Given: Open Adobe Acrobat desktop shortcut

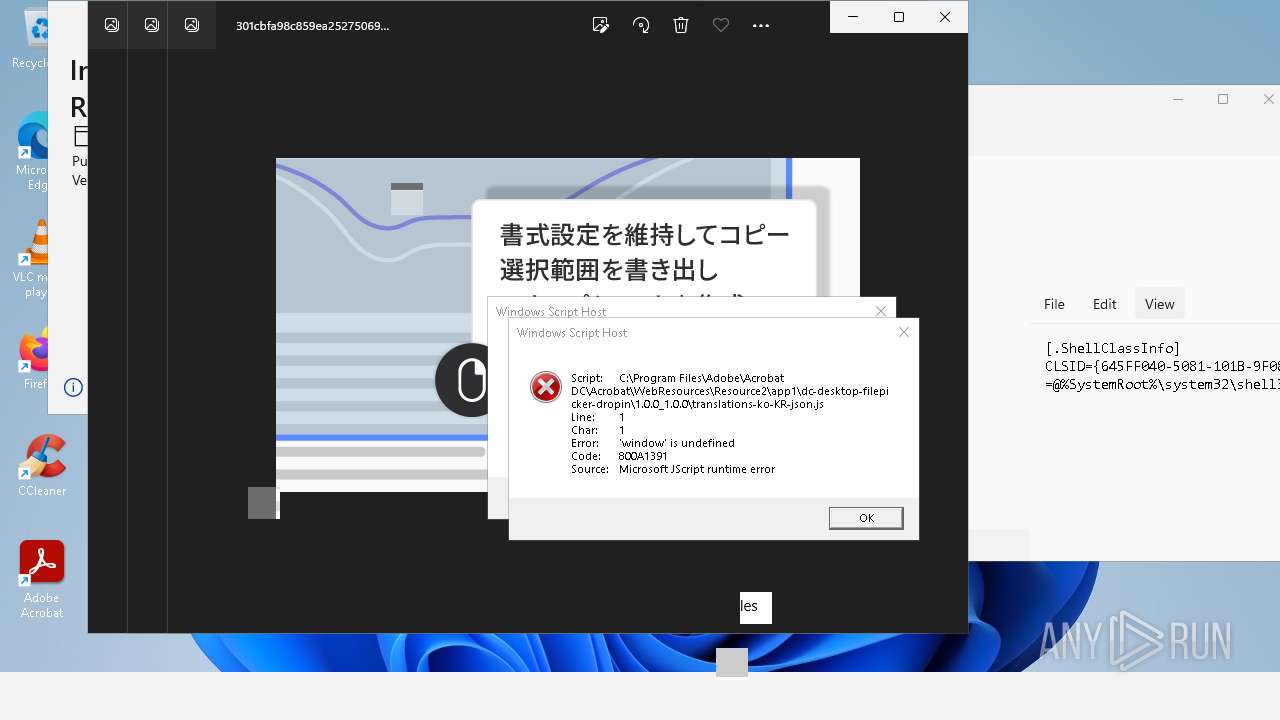Looking at the screenshot, I should point(42,580).
